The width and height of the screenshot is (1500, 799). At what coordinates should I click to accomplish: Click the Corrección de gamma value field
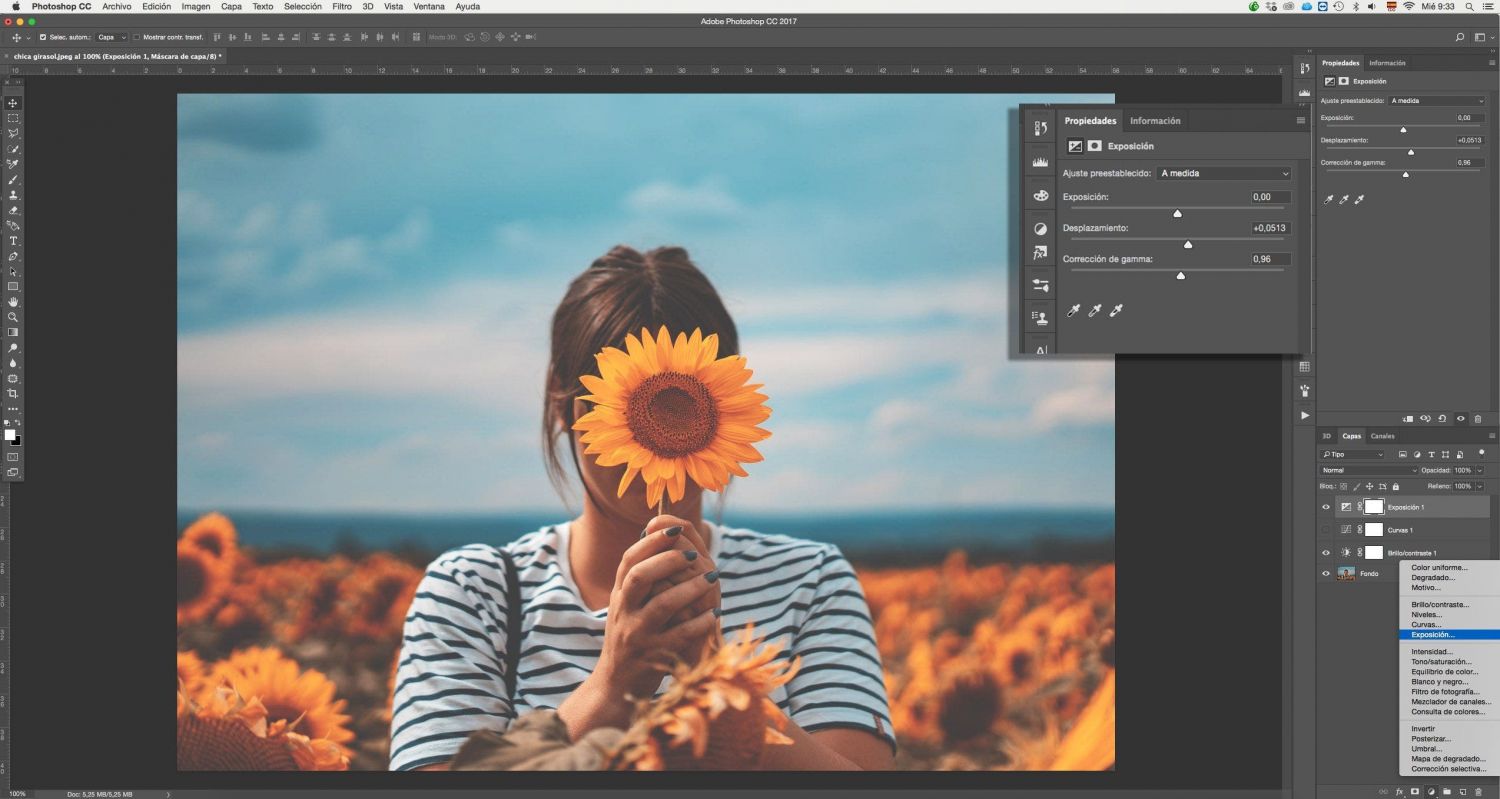coord(1270,259)
